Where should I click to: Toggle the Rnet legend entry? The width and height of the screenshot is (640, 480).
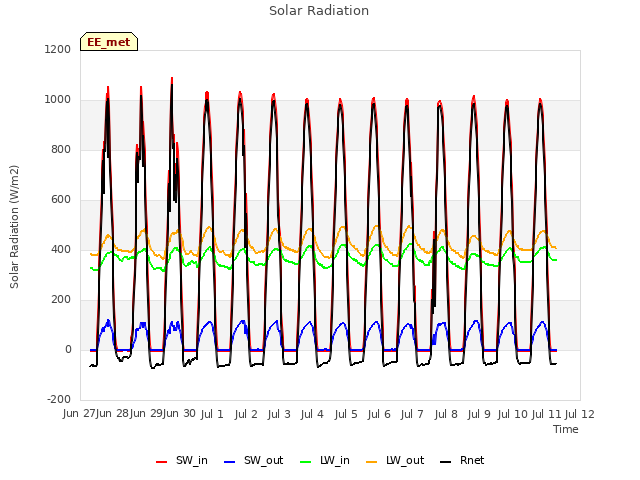462,460
